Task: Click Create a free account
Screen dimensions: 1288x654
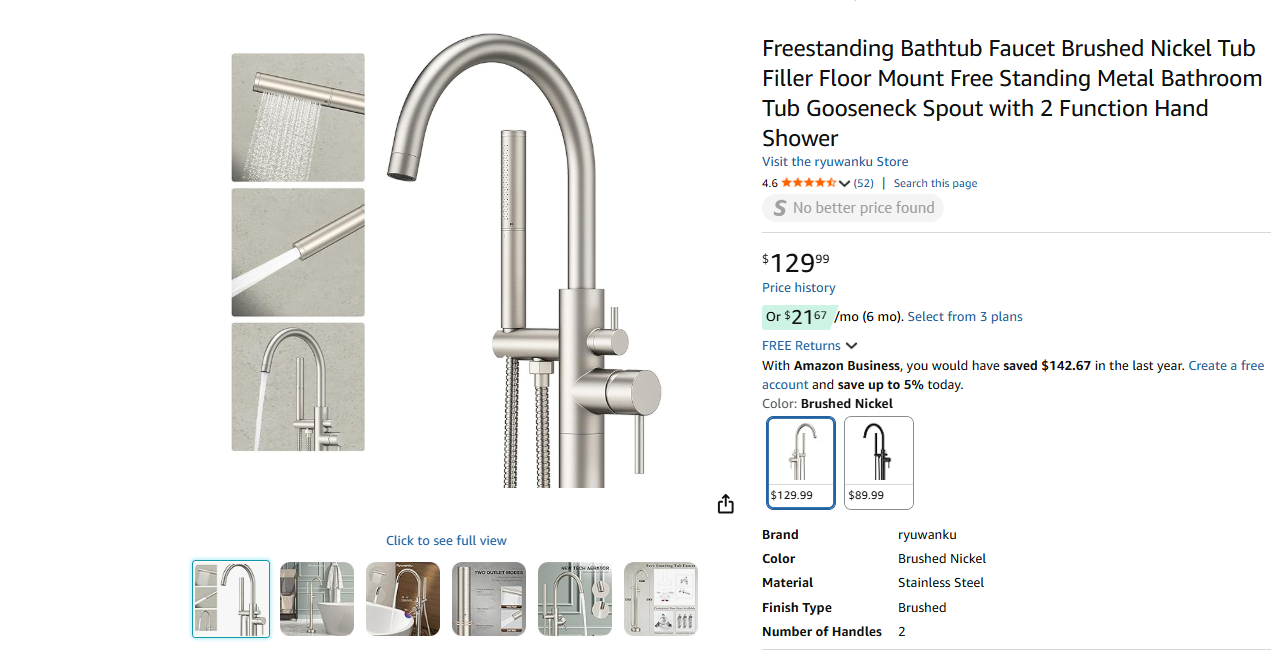Action: pyautogui.click(x=1226, y=365)
